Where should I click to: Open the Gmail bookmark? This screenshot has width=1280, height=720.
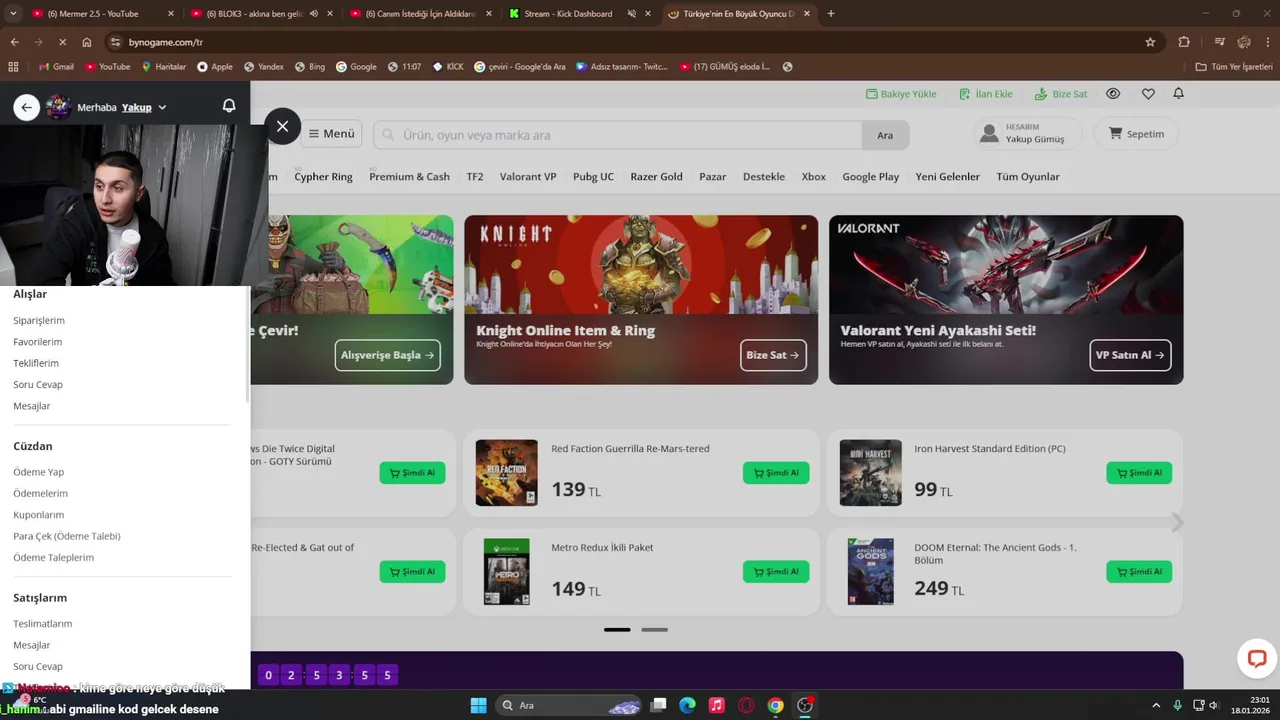click(56, 67)
